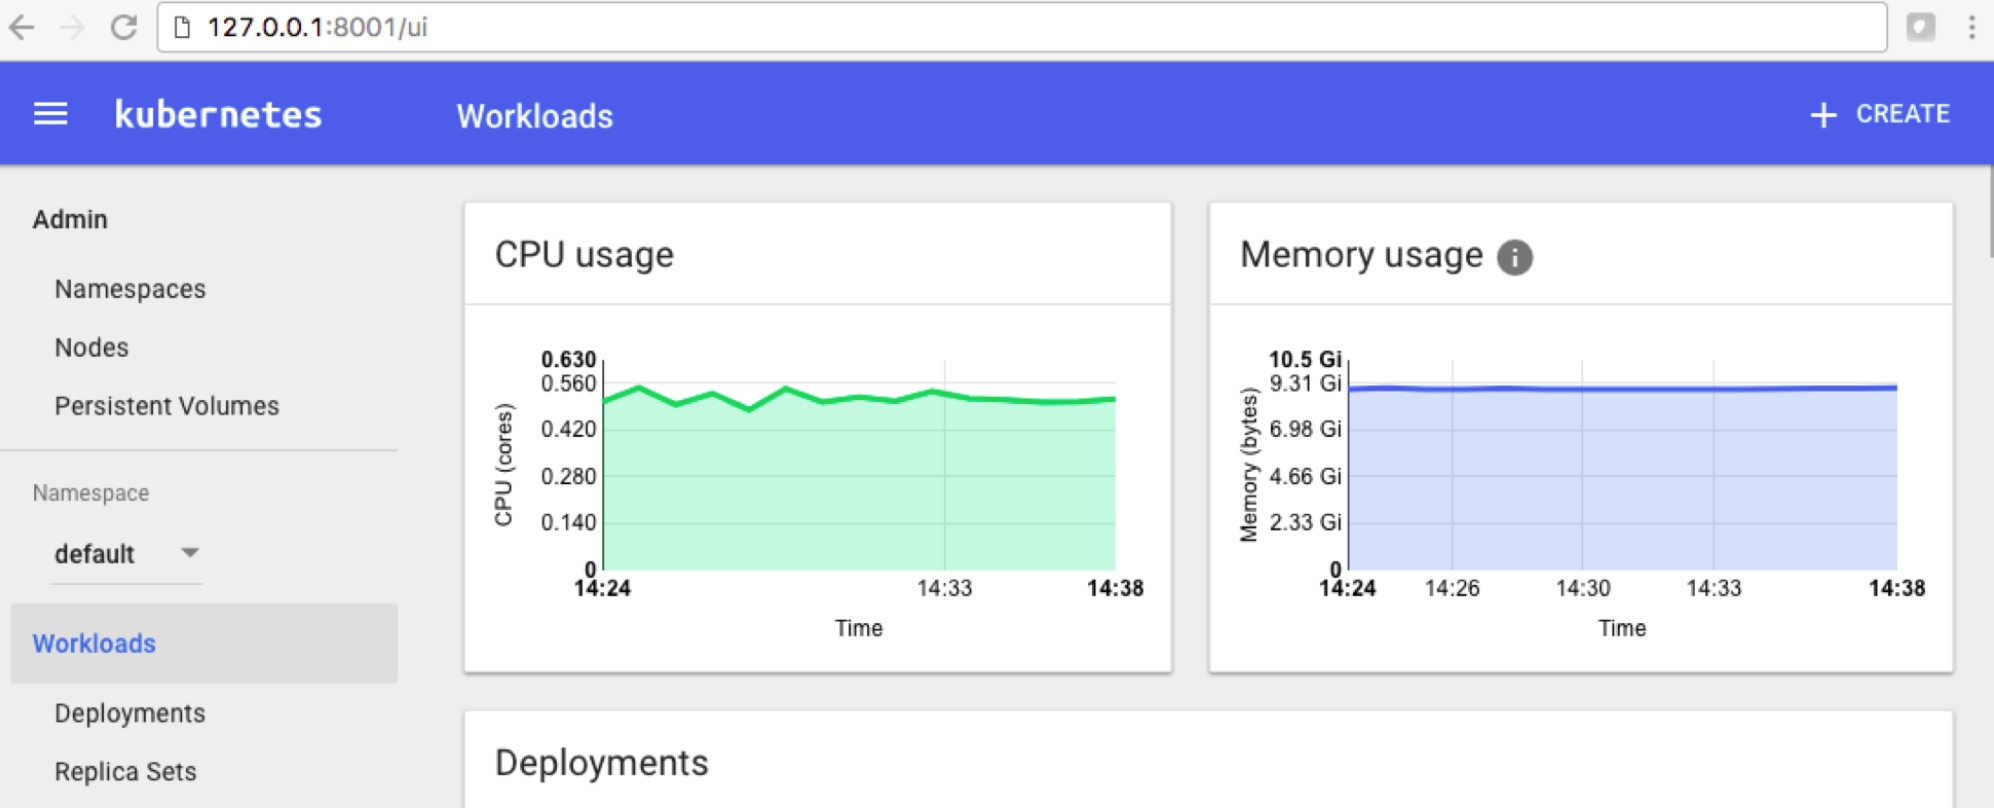Select Workloads in the sidebar
1994x810 pixels.
click(x=94, y=643)
